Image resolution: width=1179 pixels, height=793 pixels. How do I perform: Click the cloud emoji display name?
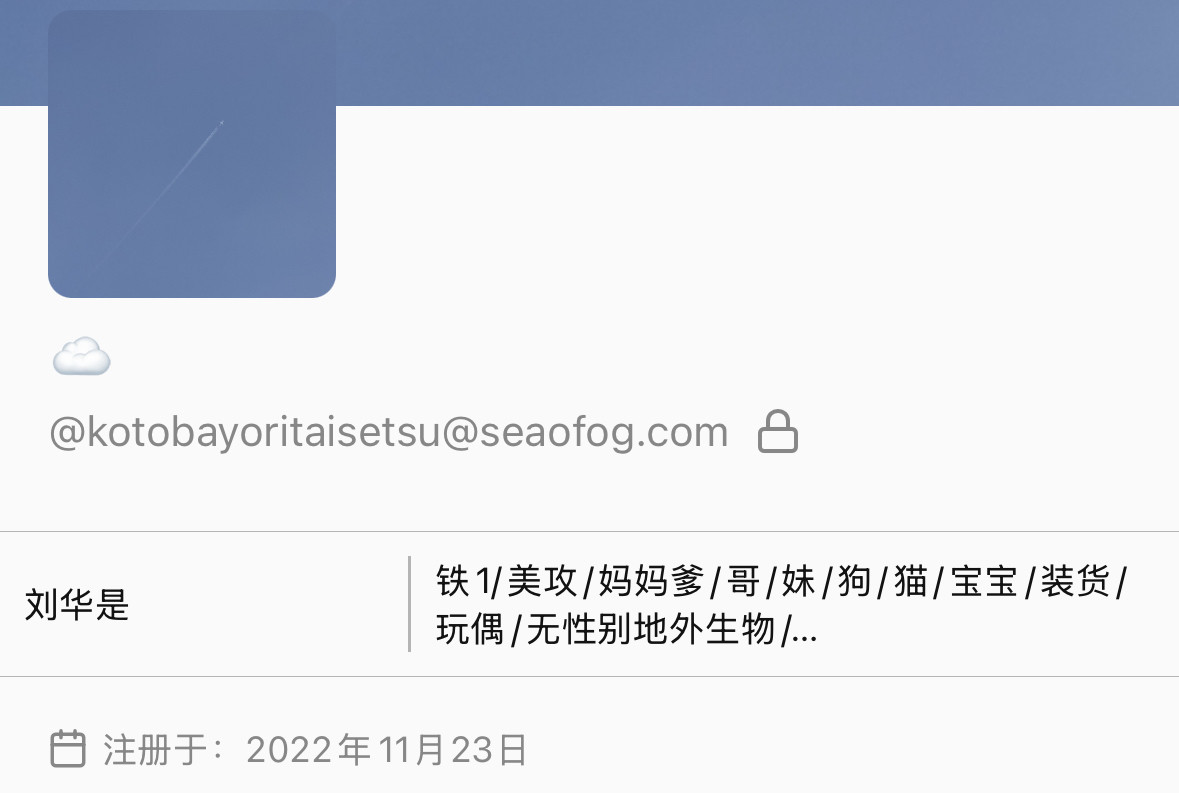pos(81,356)
